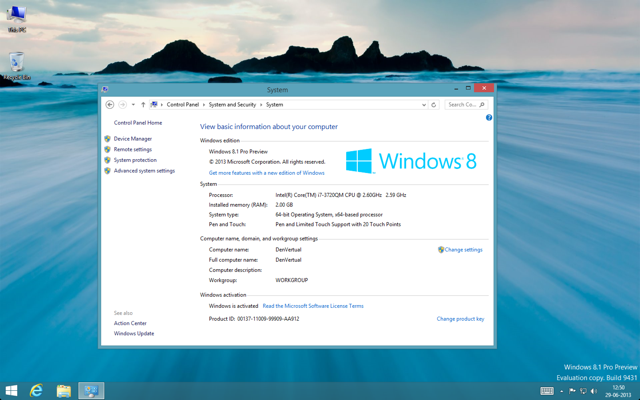
Task: Select the installed memory value 2.00 GB
Action: [284, 205]
